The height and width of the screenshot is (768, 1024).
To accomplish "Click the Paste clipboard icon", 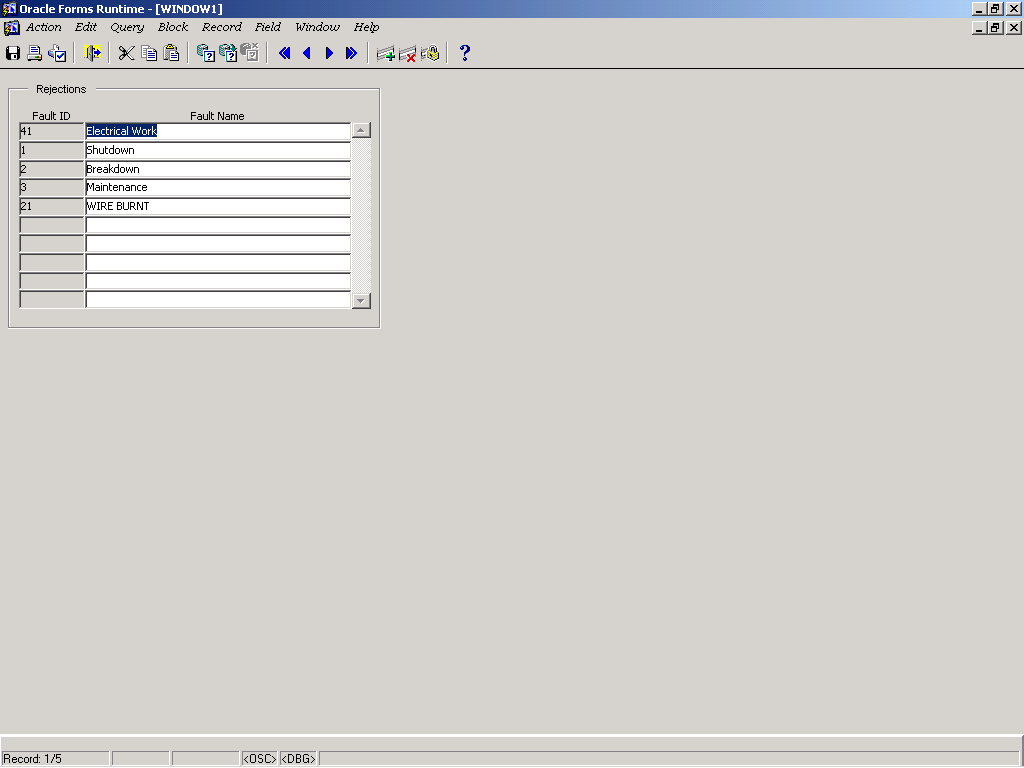I will 172,53.
